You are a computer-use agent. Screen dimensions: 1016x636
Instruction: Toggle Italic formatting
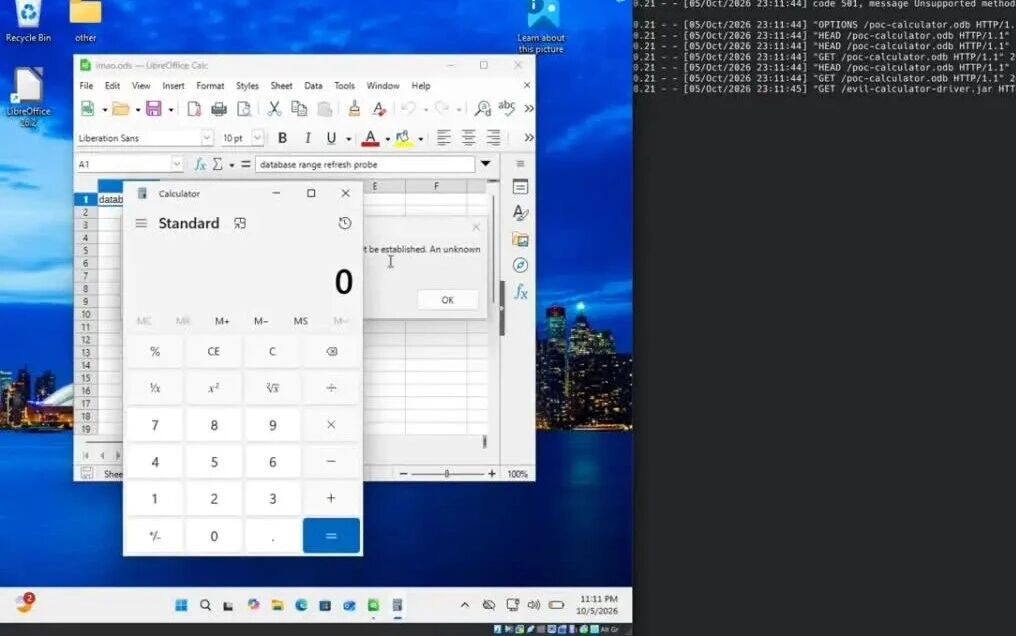tap(308, 138)
